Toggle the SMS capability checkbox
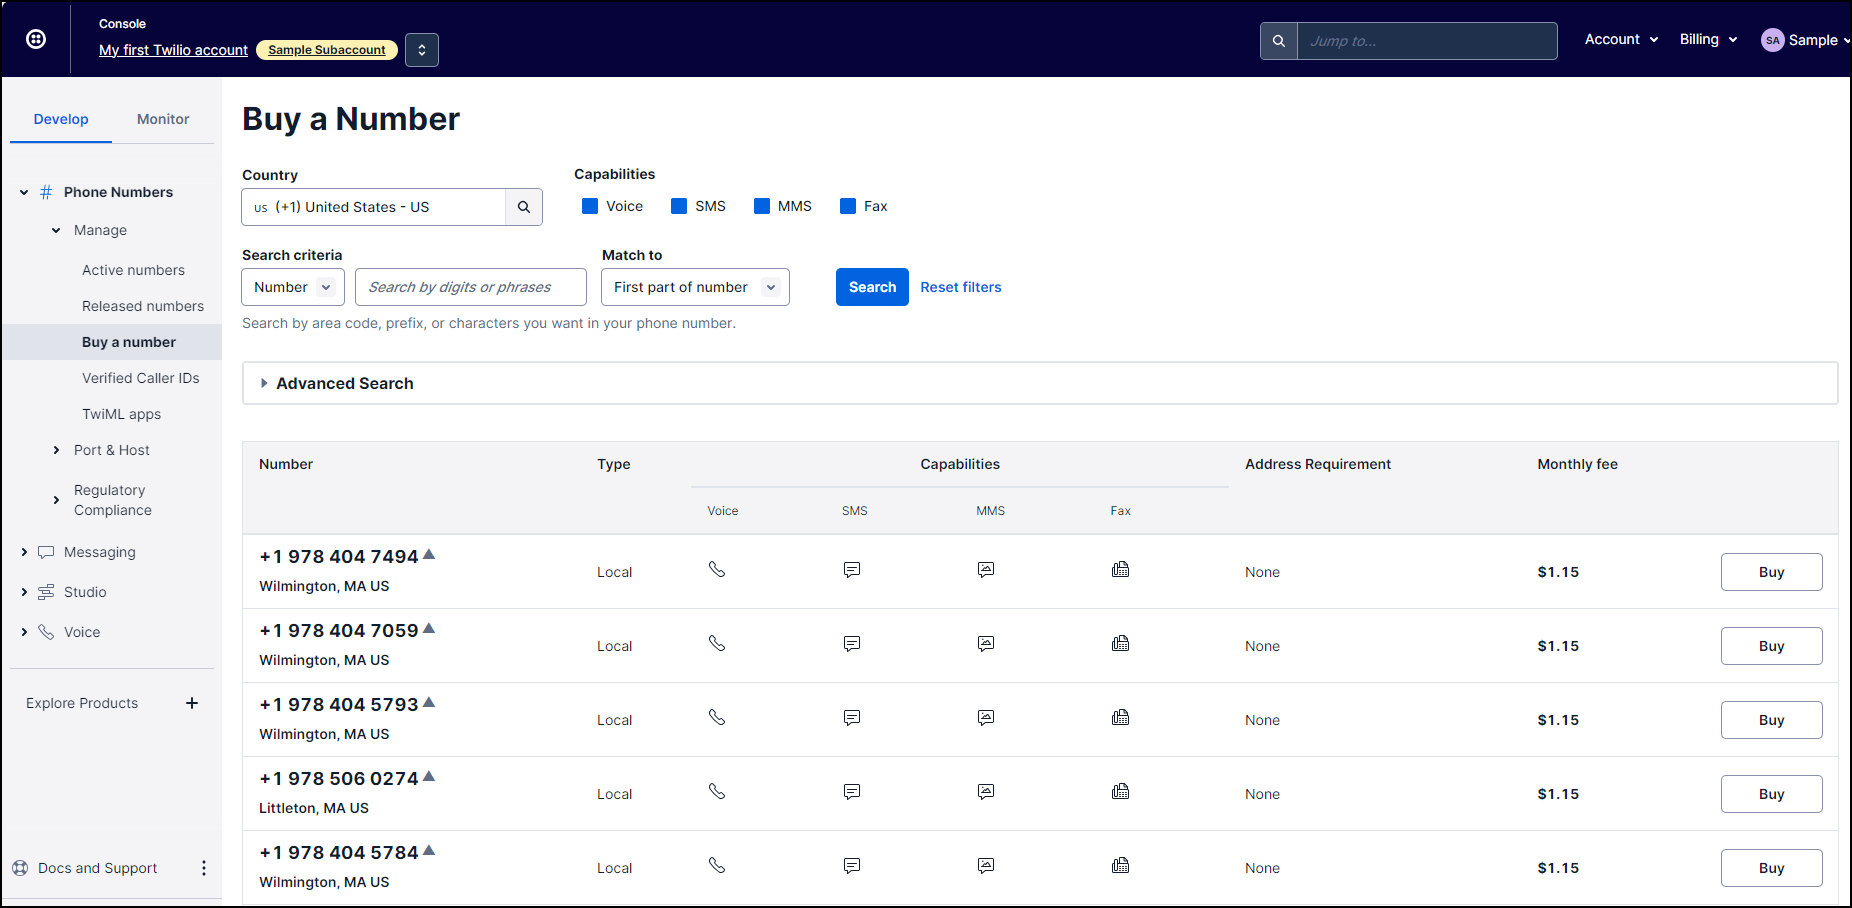This screenshot has width=1852, height=908. [679, 206]
